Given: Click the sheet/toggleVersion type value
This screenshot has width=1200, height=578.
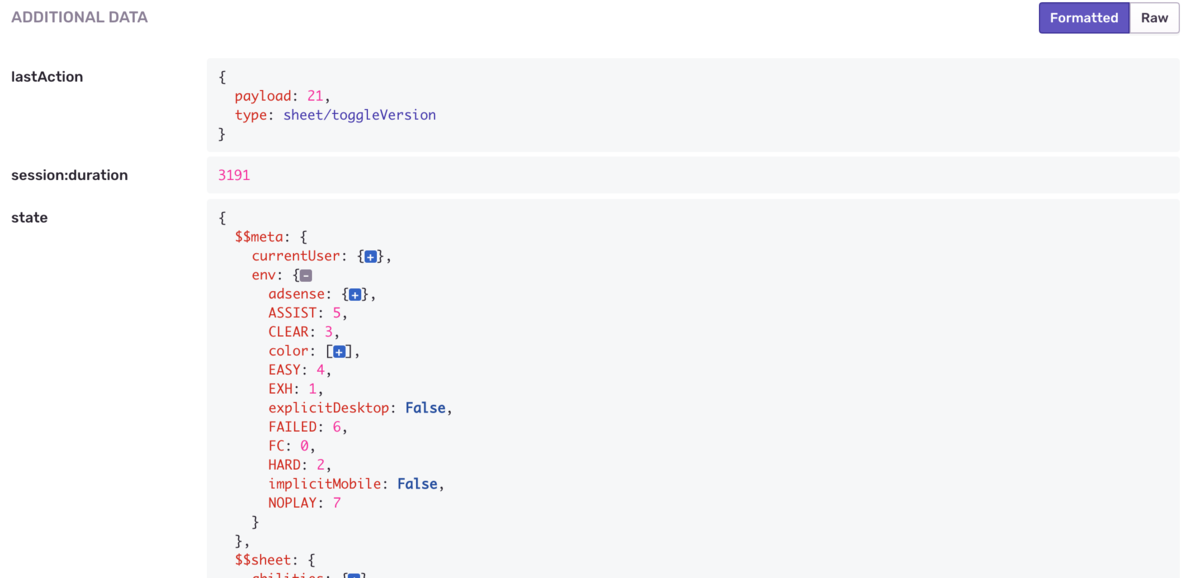Looking at the screenshot, I should coord(360,115).
